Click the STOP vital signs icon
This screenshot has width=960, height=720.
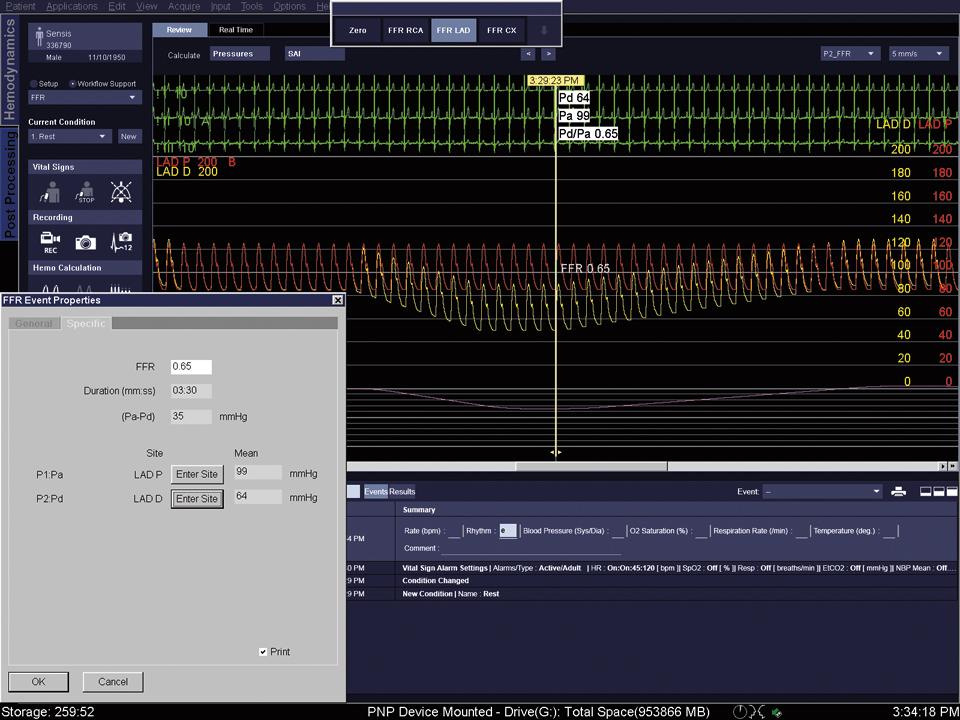pos(86,191)
